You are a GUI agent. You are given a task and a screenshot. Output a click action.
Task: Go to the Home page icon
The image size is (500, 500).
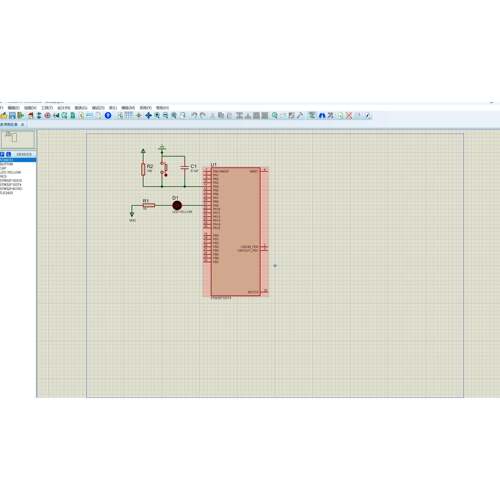[31, 116]
